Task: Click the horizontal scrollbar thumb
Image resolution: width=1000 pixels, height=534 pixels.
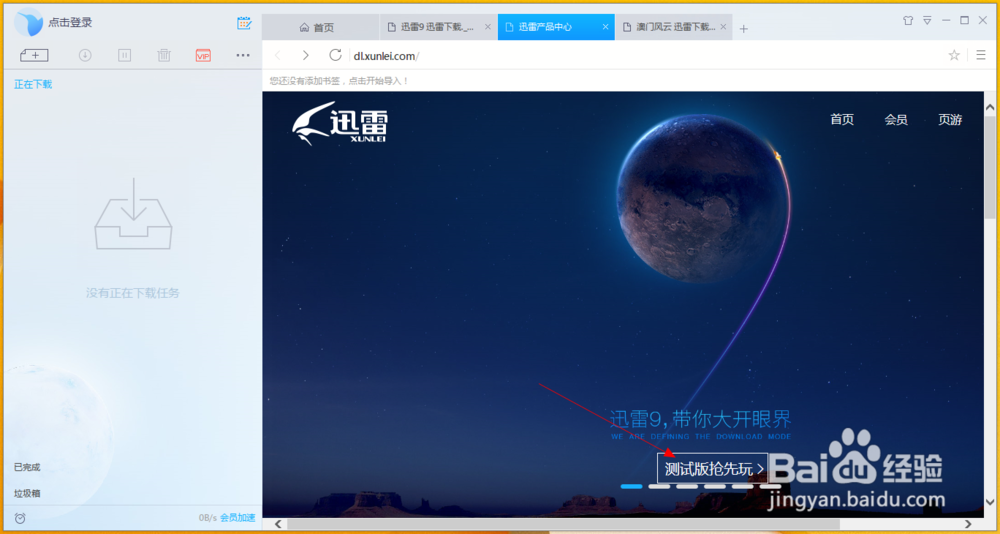Action: [563, 524]
